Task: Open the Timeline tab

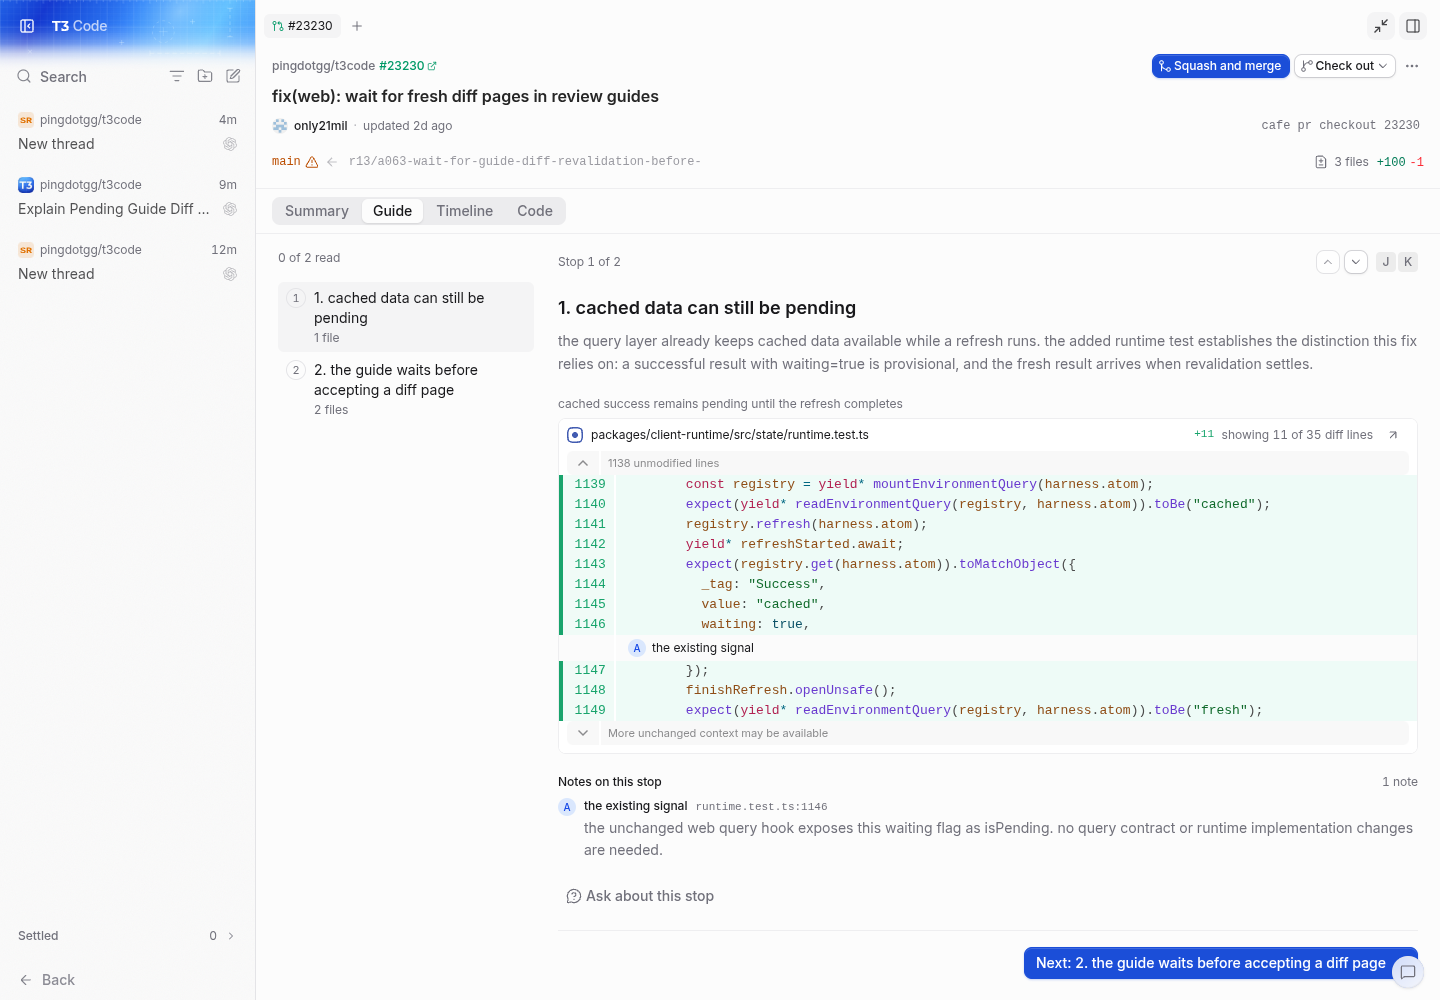Action: tap(465, 211)
